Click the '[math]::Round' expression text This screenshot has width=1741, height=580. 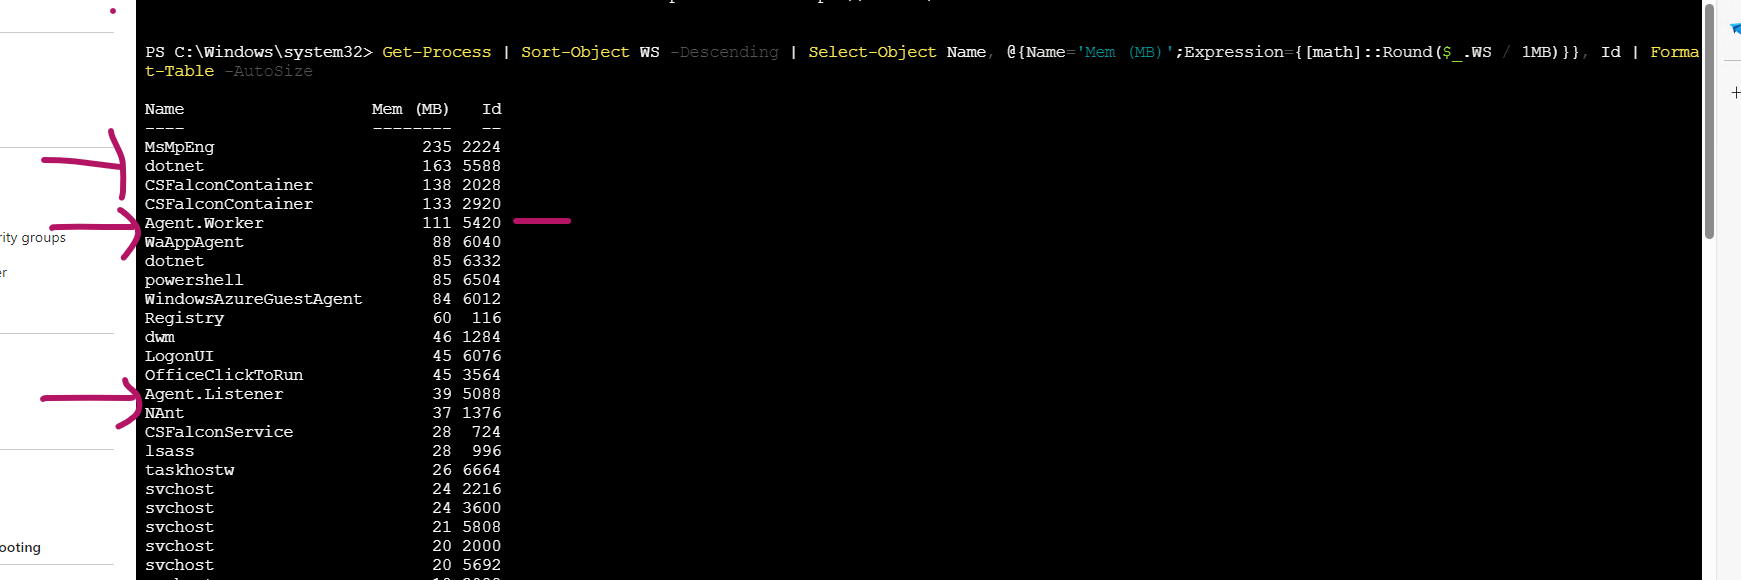point(1370,52)
